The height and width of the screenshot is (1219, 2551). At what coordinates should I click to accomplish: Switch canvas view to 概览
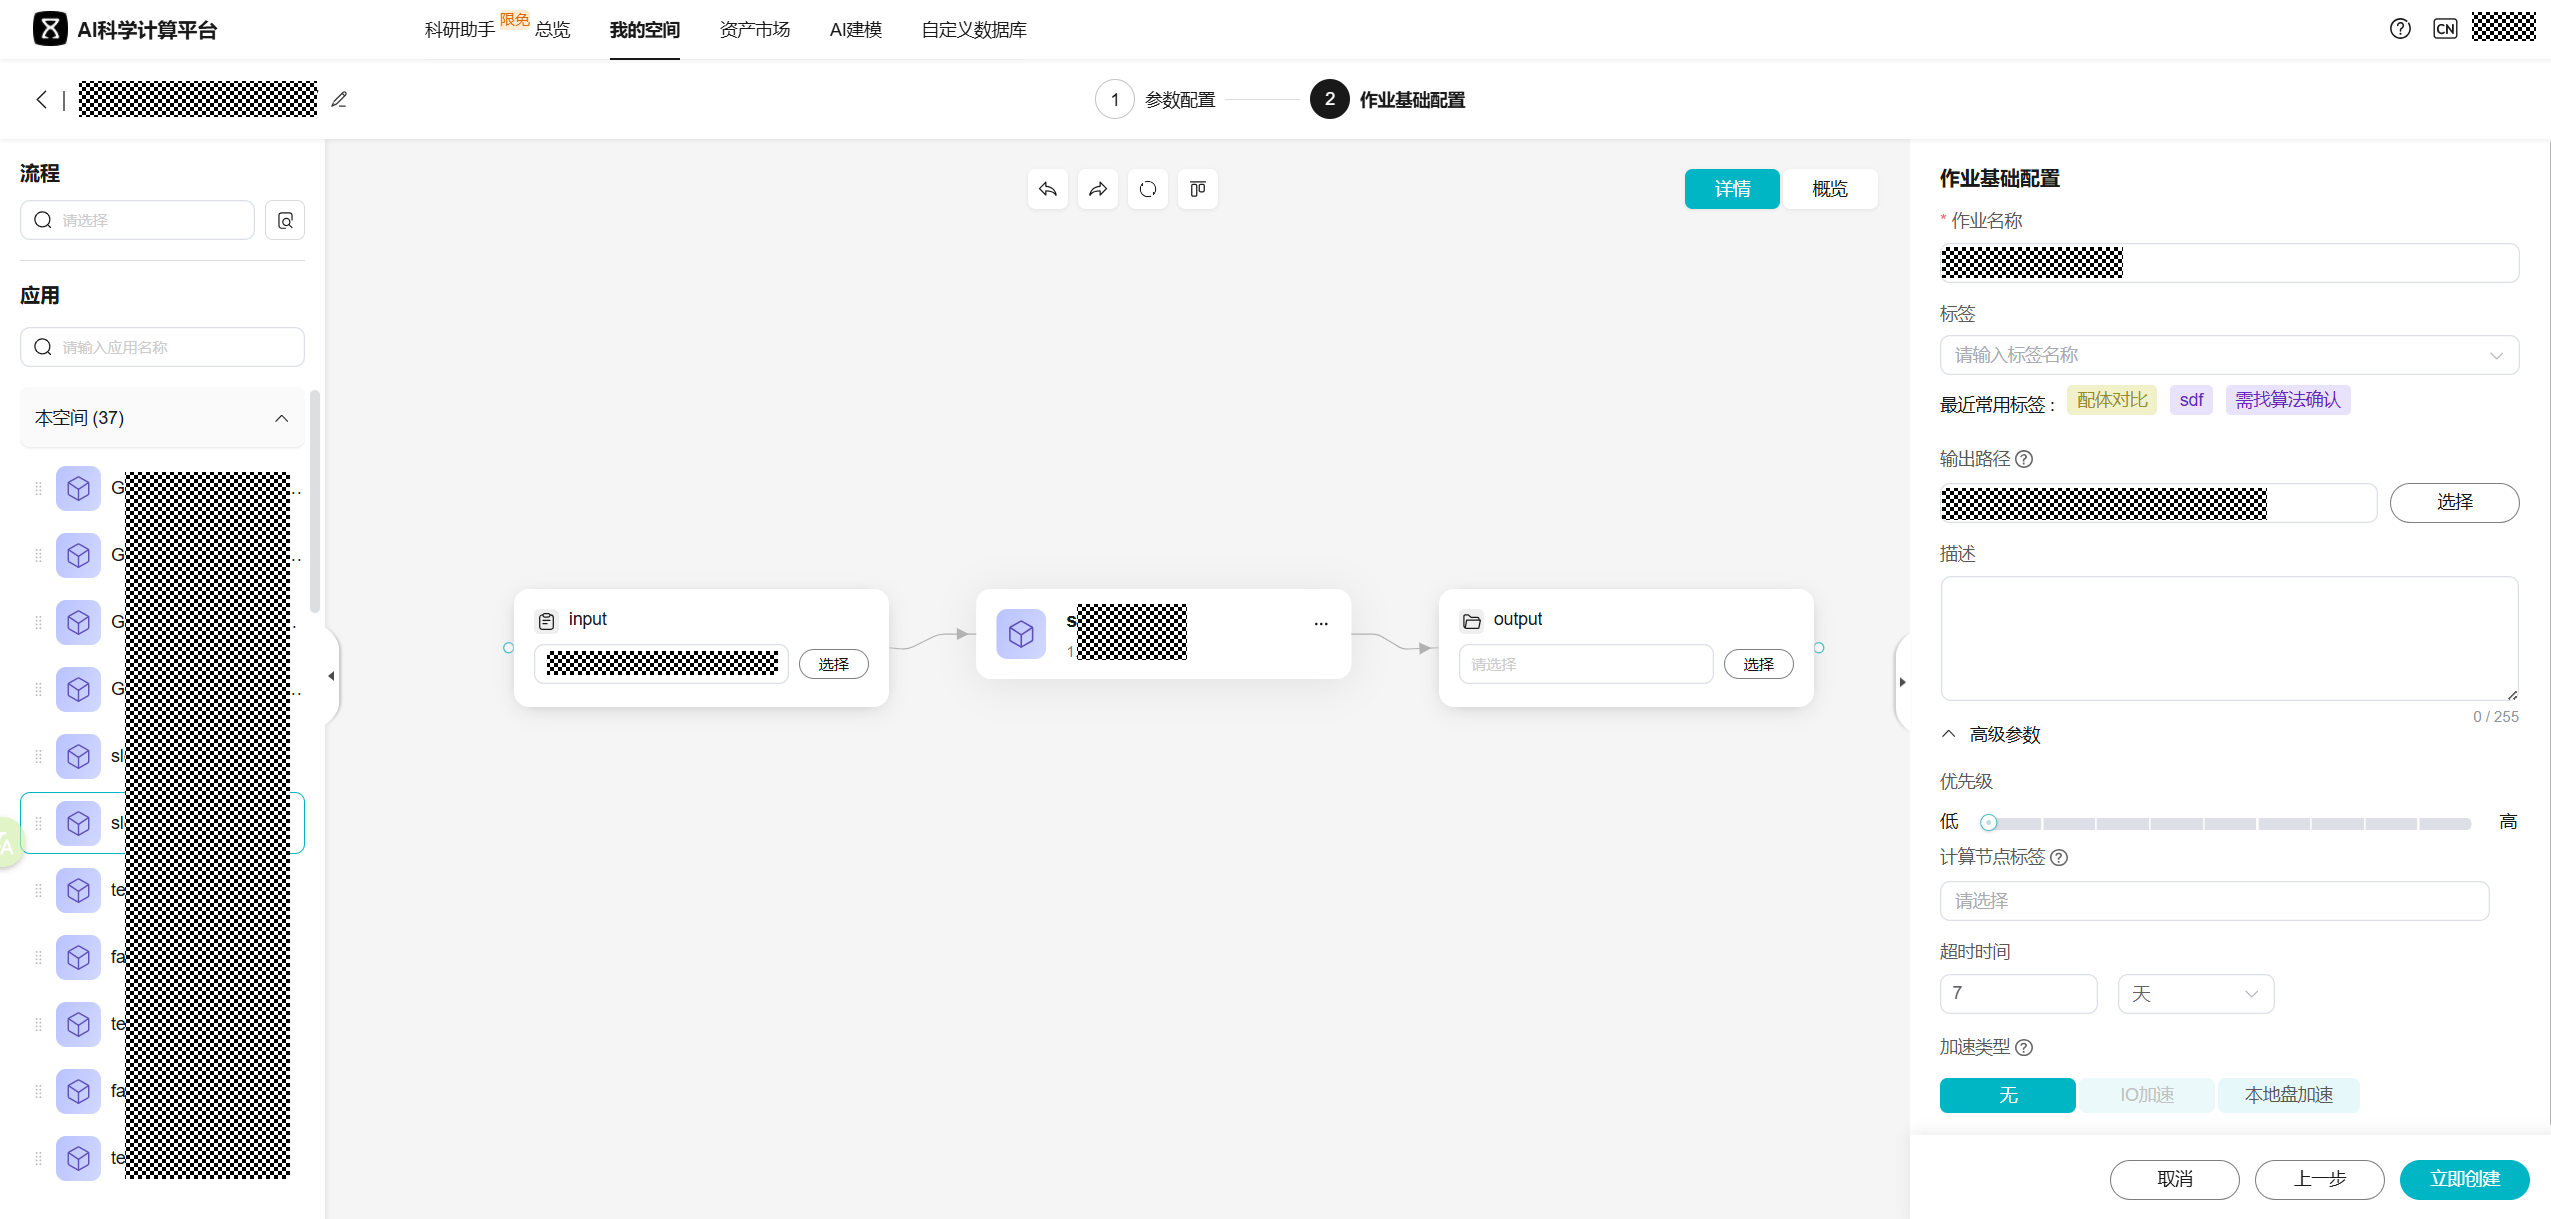pyautogui.click(x=1829, y=189)
